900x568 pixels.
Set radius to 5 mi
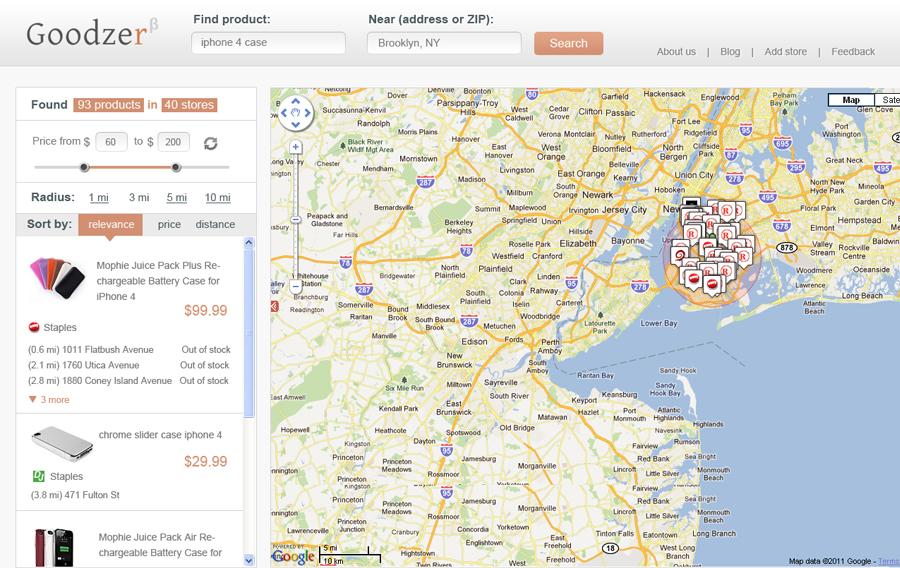tap(177, 197)
